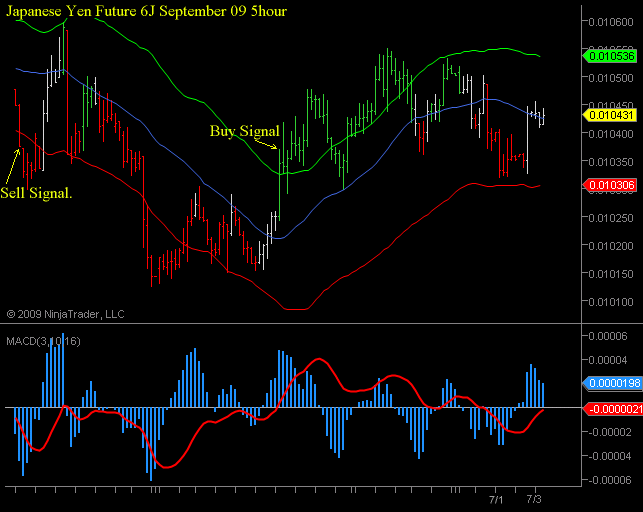Click the yellow 0.010431 current price marker
Screen dimensions: 643x512
tap(609, 116)
